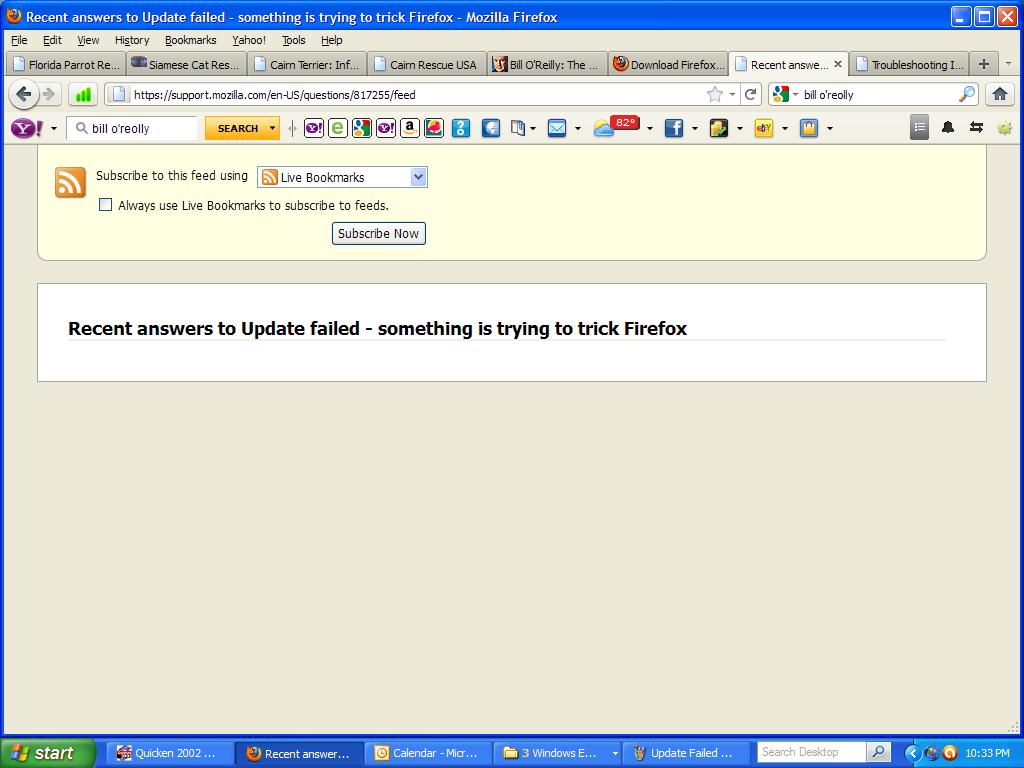1024x768 pixels.
Task: Click the Subscribe Now button
Action: 379,234
